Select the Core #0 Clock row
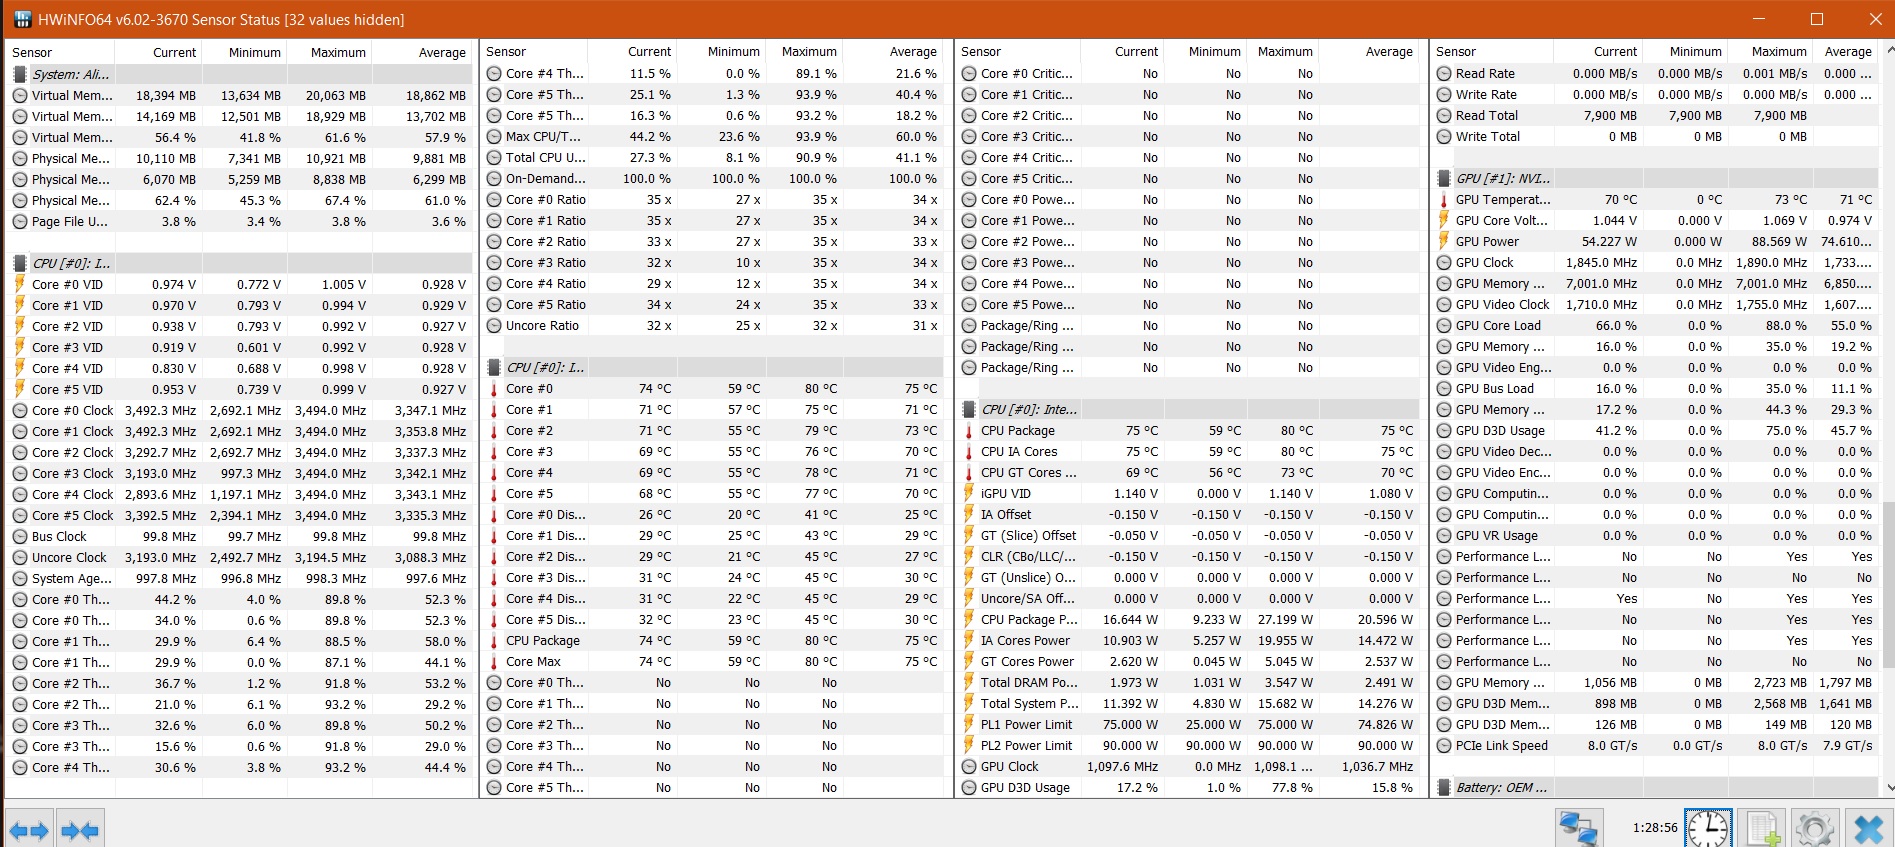 (x=241, y=410)
